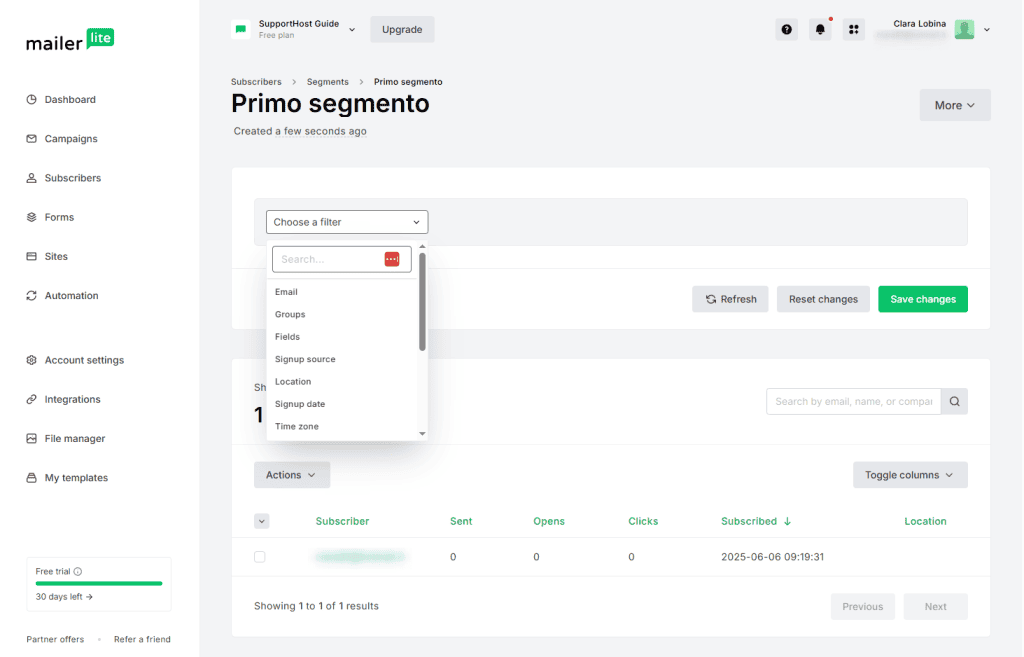
Task: Click the Upgrade button
Action: point(402,29)
